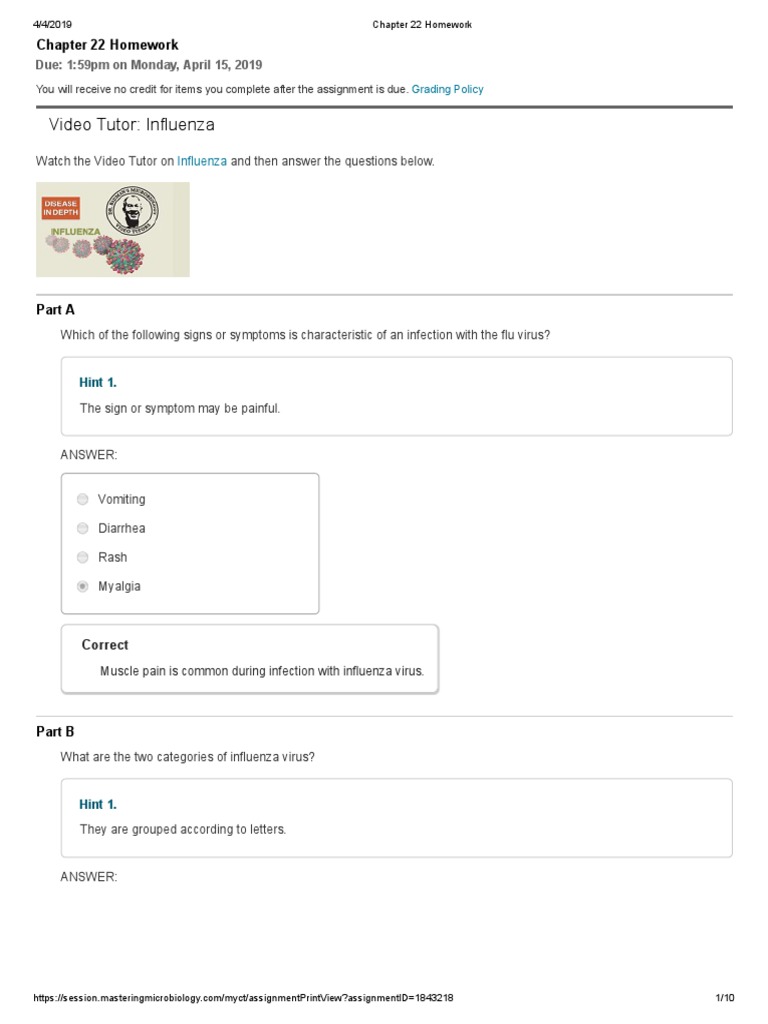Select the Diarrhea radio button

(x=83, y=528)
